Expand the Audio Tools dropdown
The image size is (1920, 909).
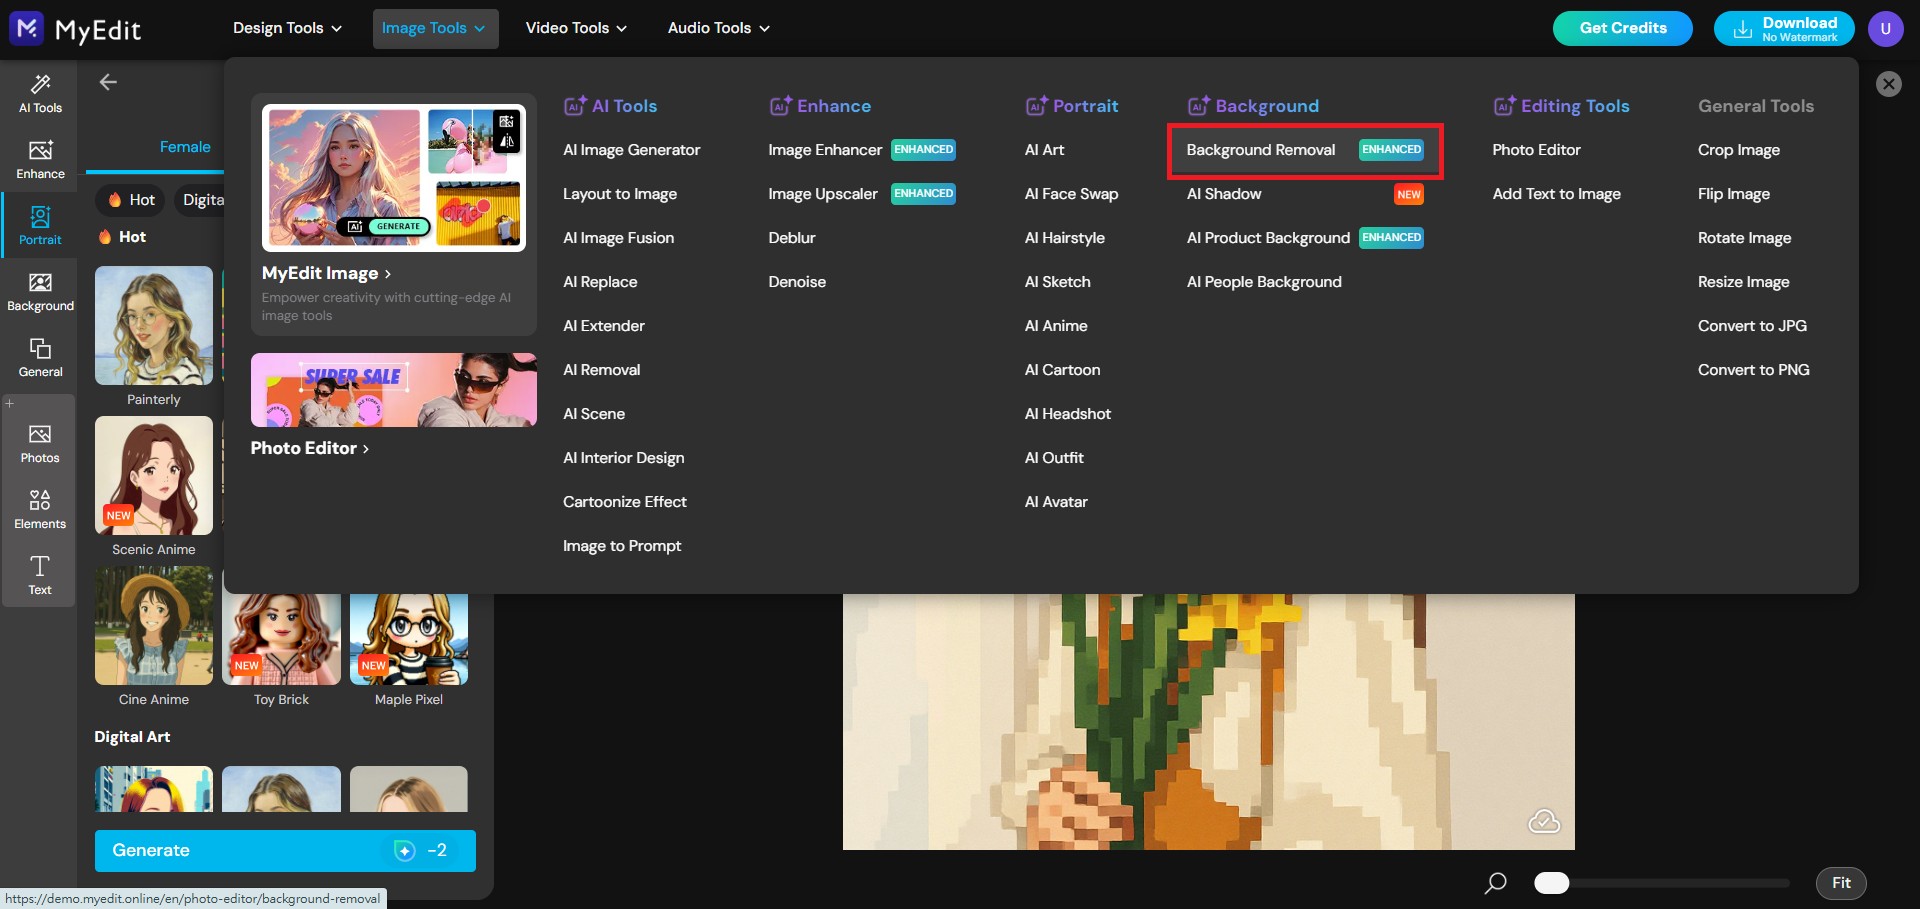click(717, 28)
